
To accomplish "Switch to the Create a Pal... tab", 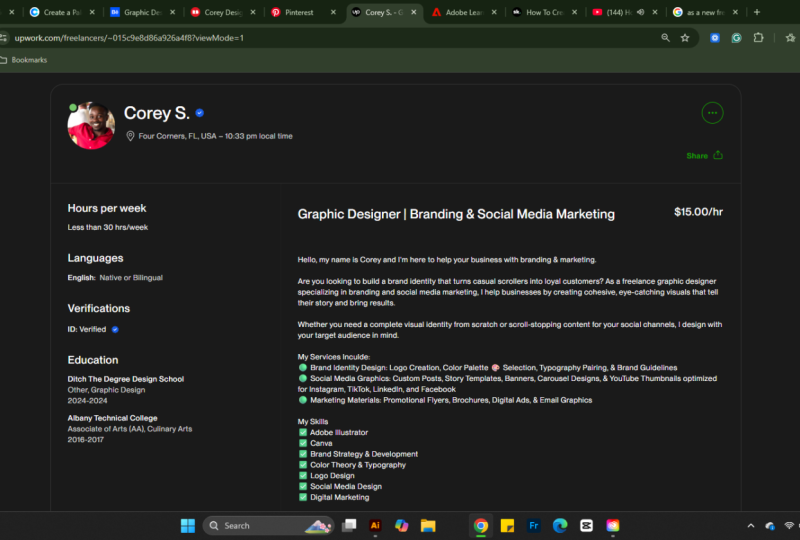I will 62,12.
